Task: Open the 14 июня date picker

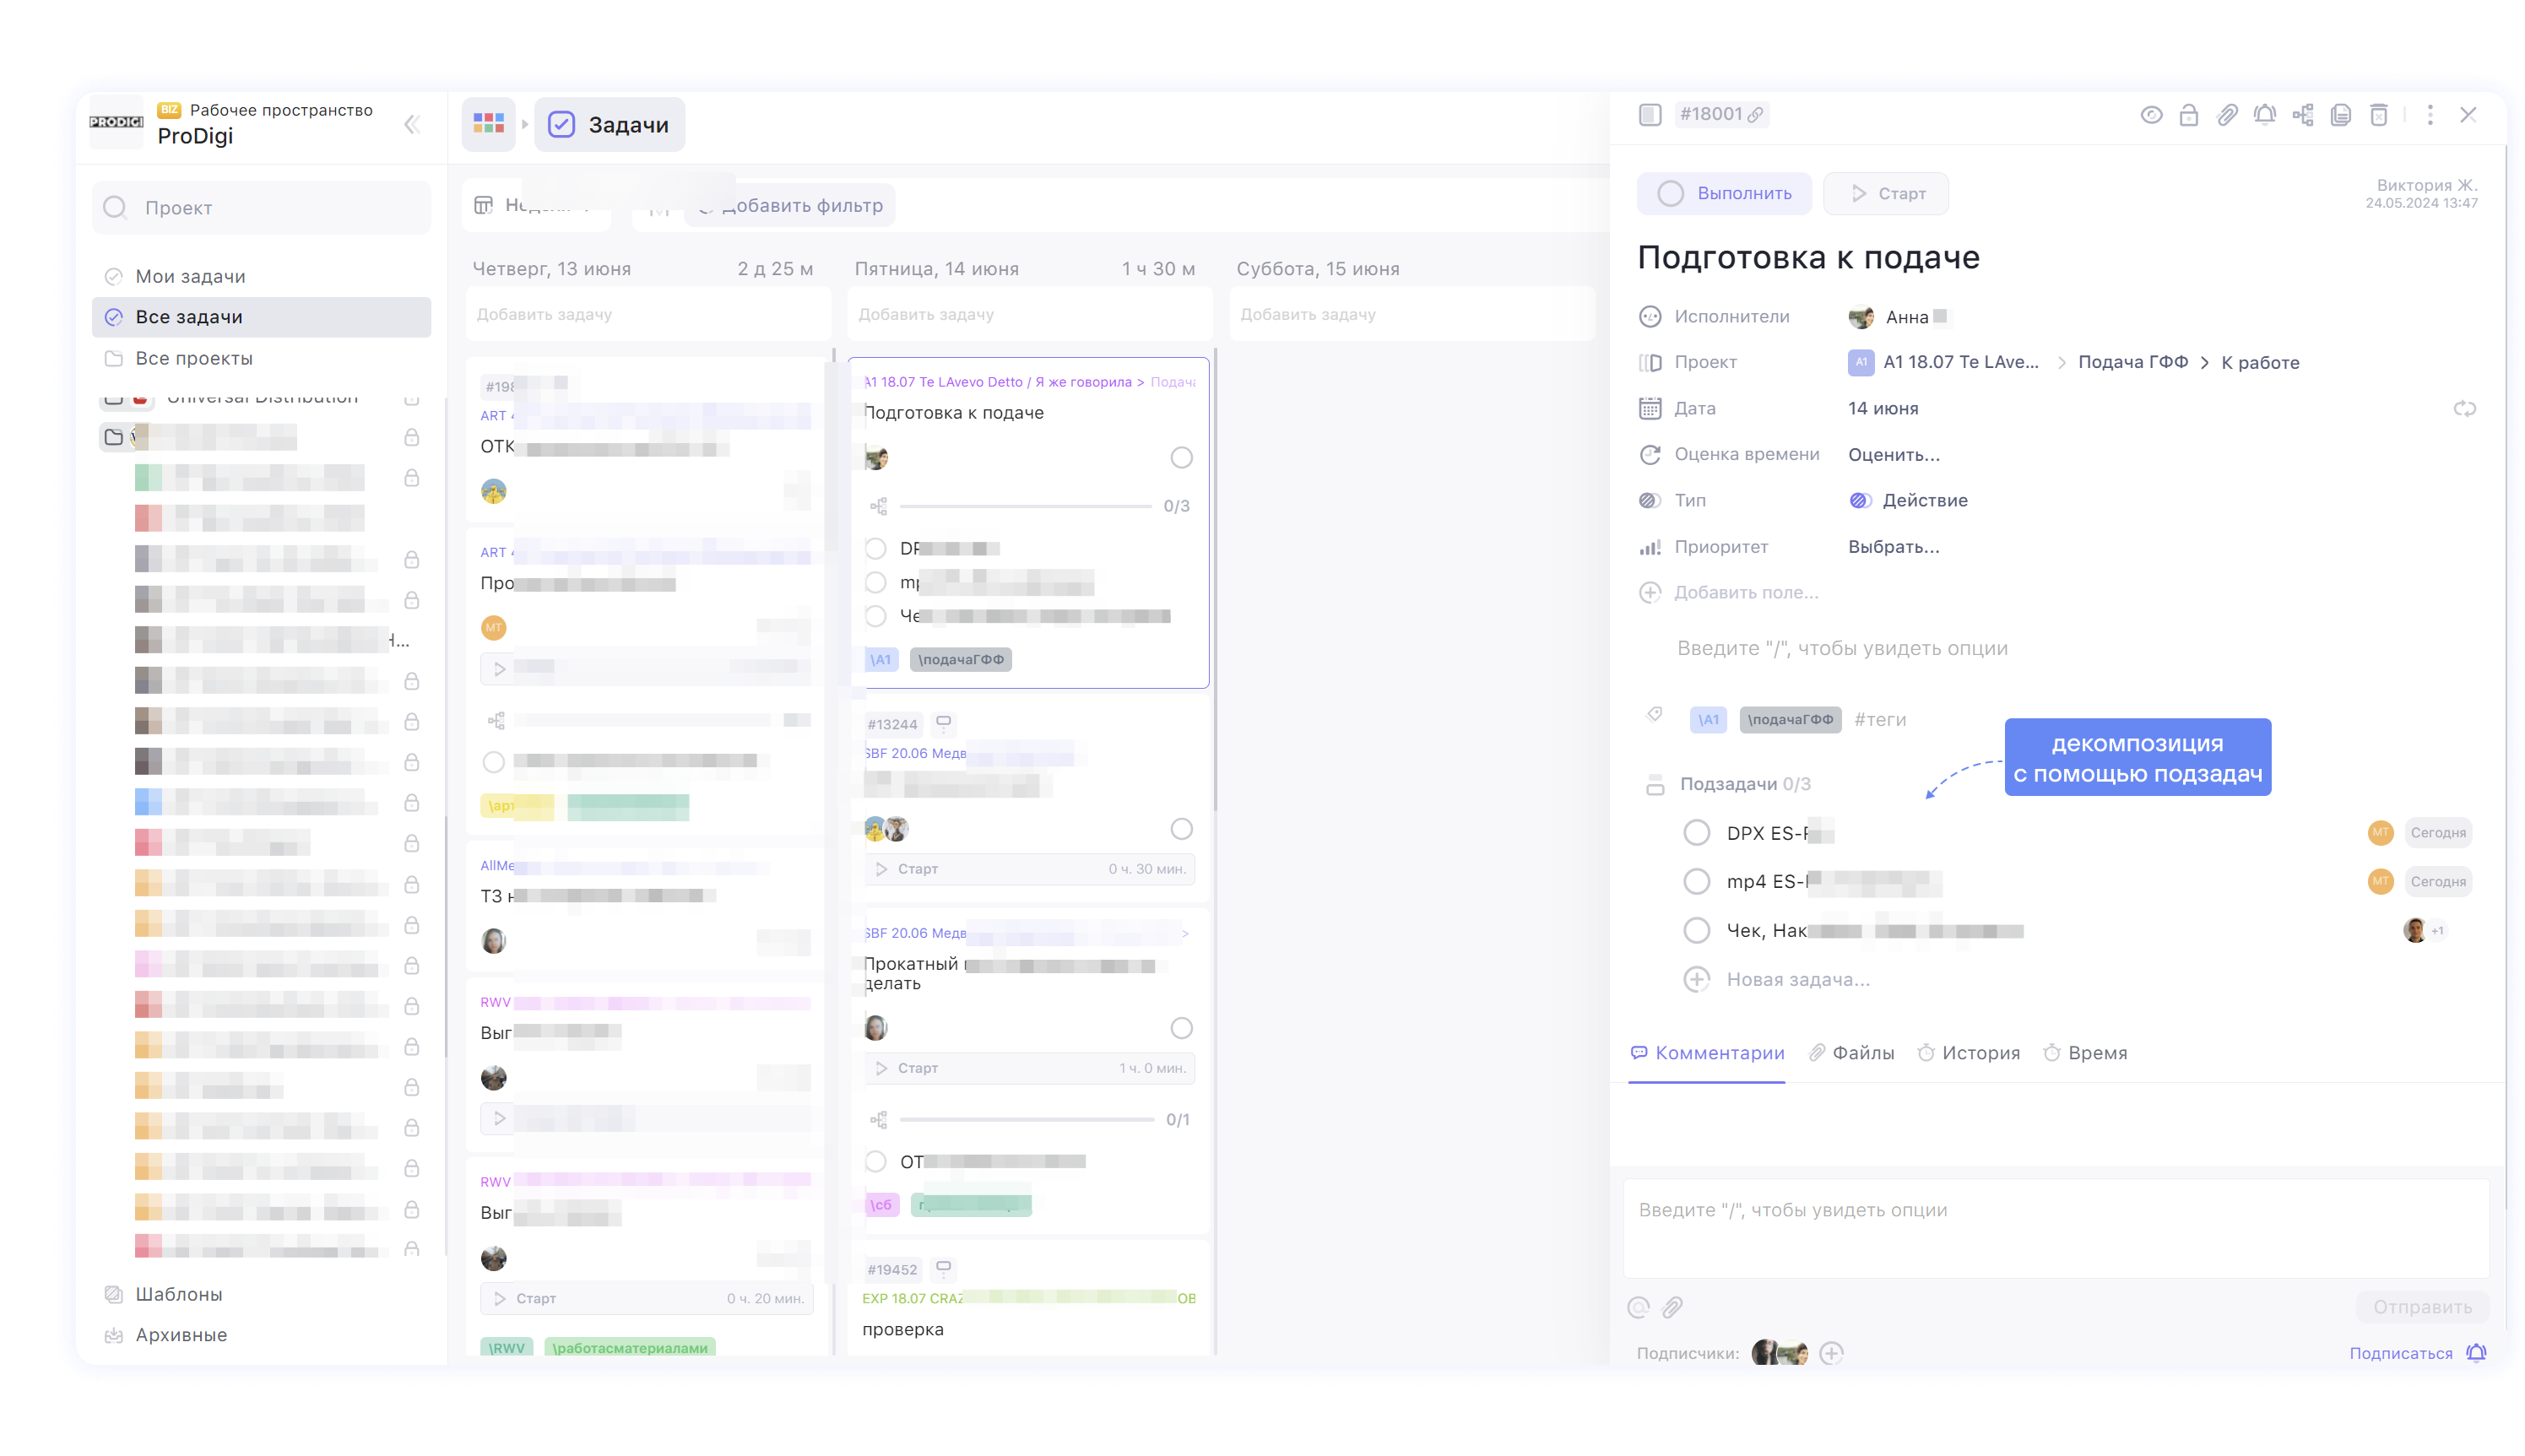Action: (x=1883, y=408)
